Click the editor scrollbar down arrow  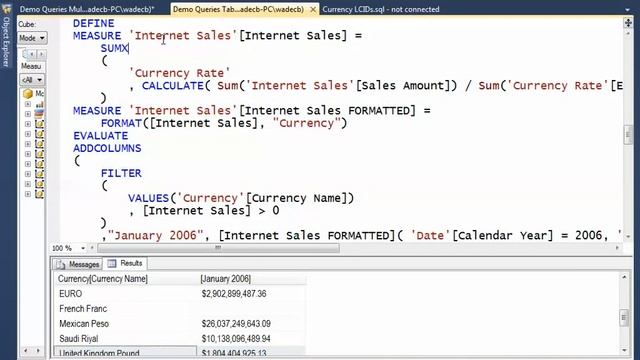[628, 236]
